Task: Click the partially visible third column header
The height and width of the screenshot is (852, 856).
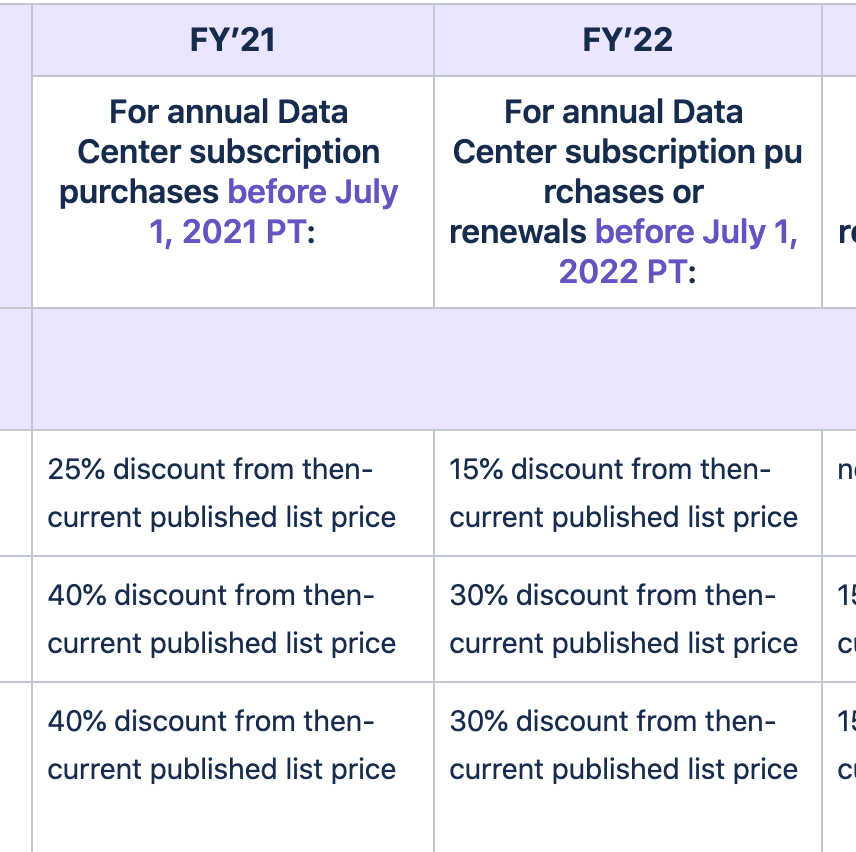Action: pyautogui.click(x=840, y=40)
